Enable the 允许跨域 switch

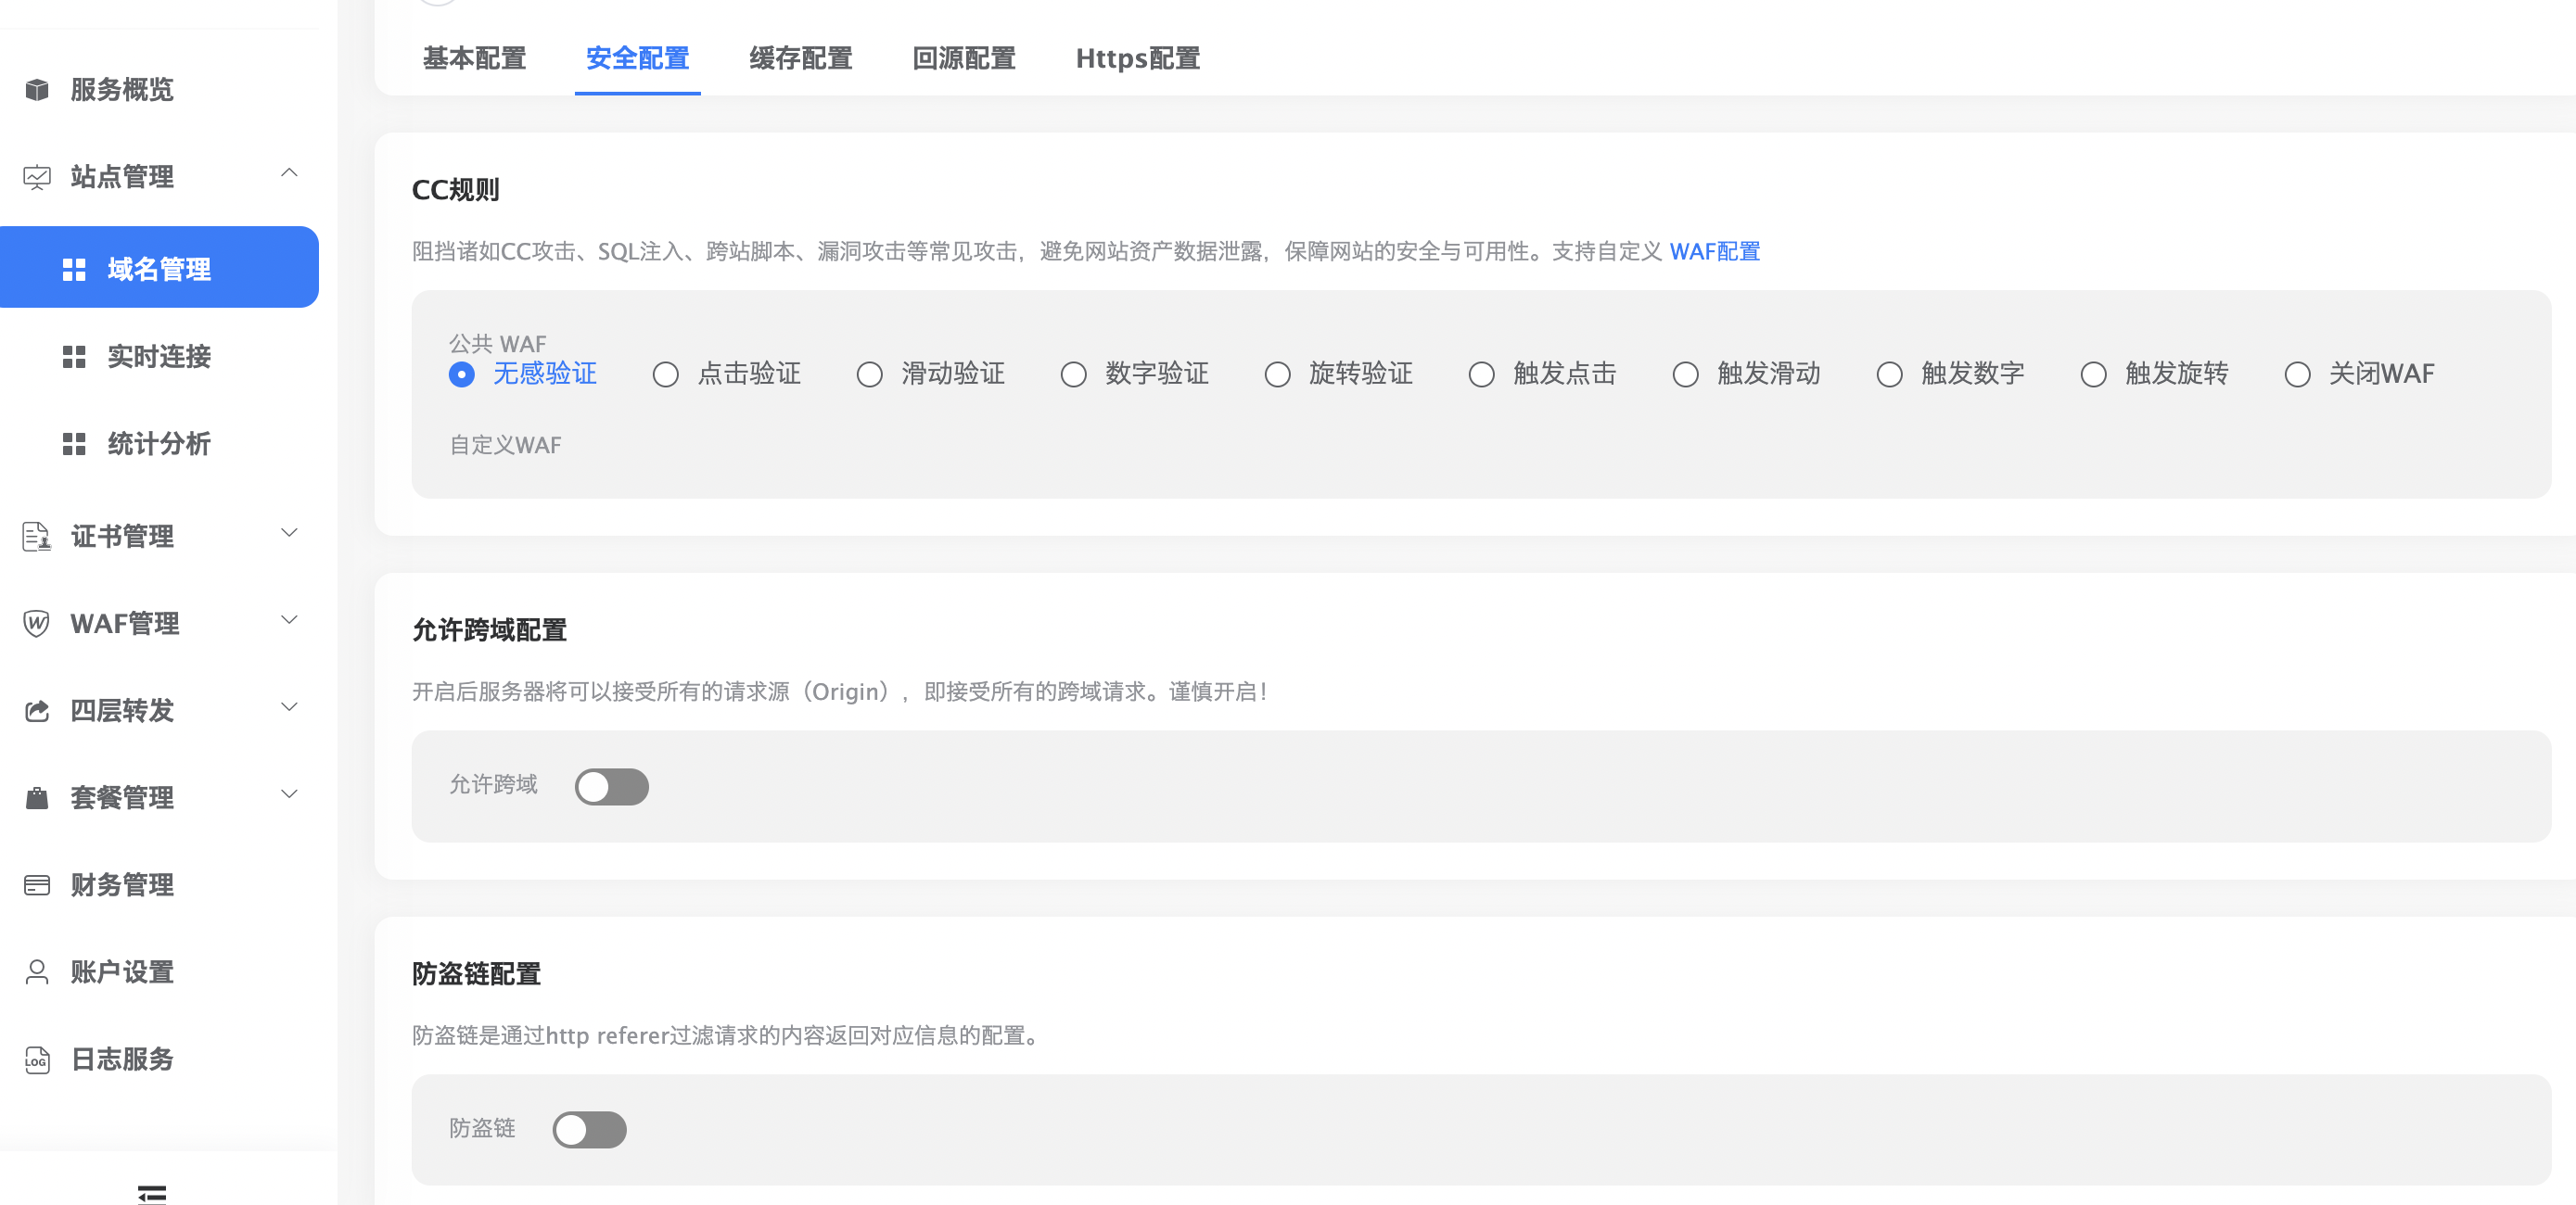pyautogui.click(x=611, y=787)
